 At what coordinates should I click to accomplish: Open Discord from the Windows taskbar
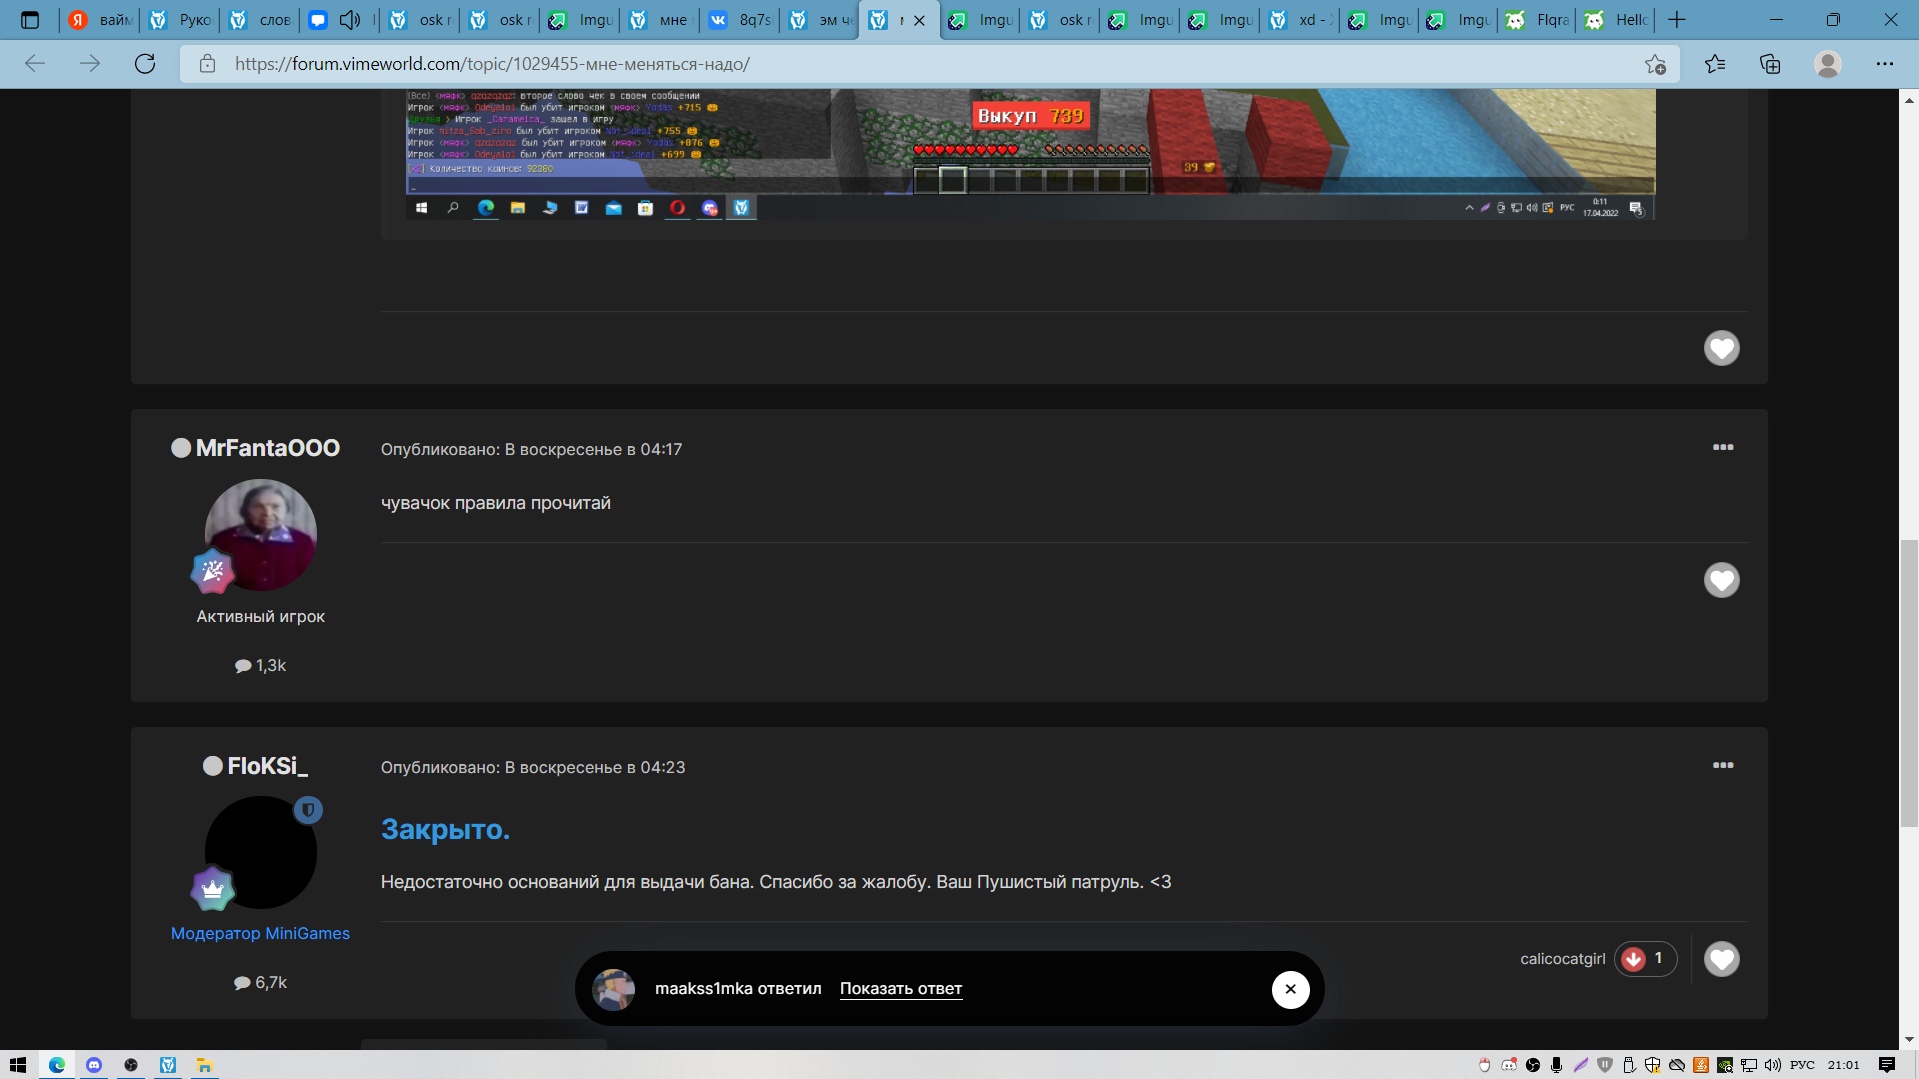click(x=94, y=1065)
